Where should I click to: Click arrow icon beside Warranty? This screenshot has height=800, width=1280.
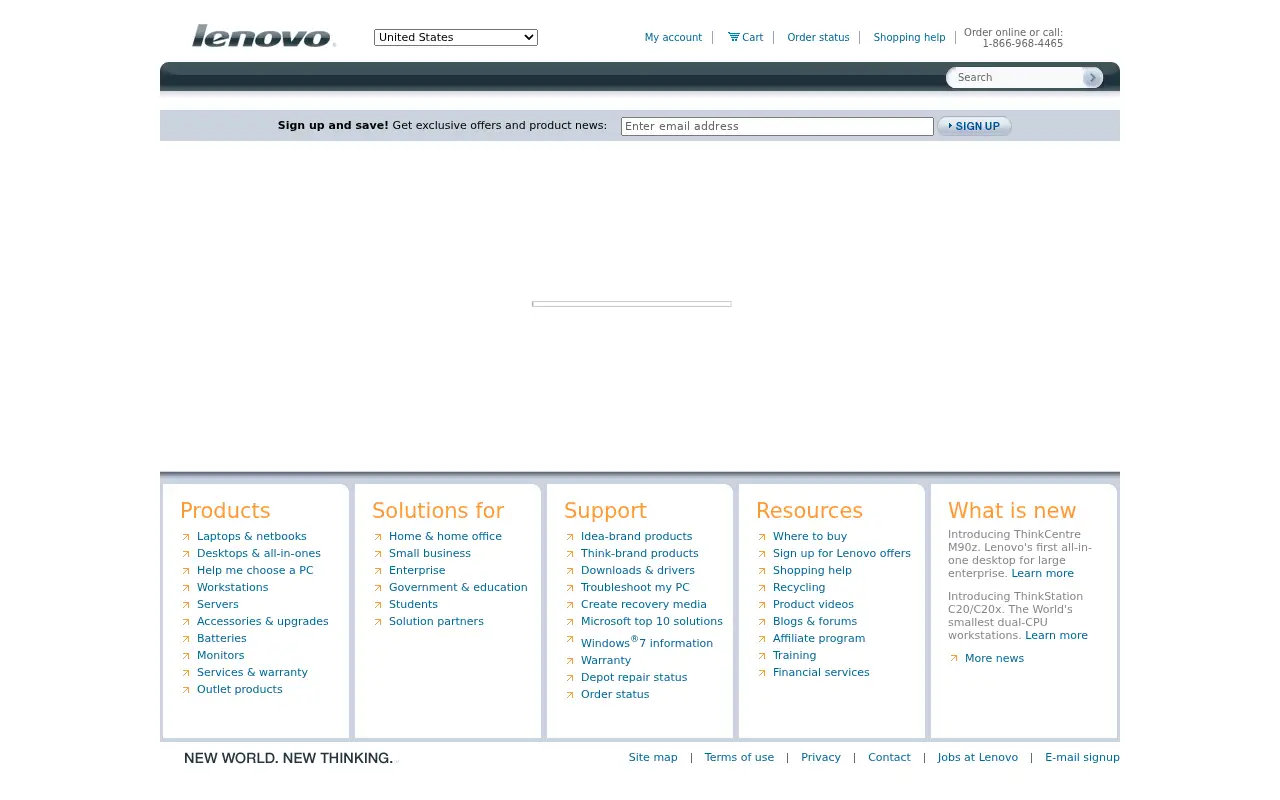click(x=570, y=661)
